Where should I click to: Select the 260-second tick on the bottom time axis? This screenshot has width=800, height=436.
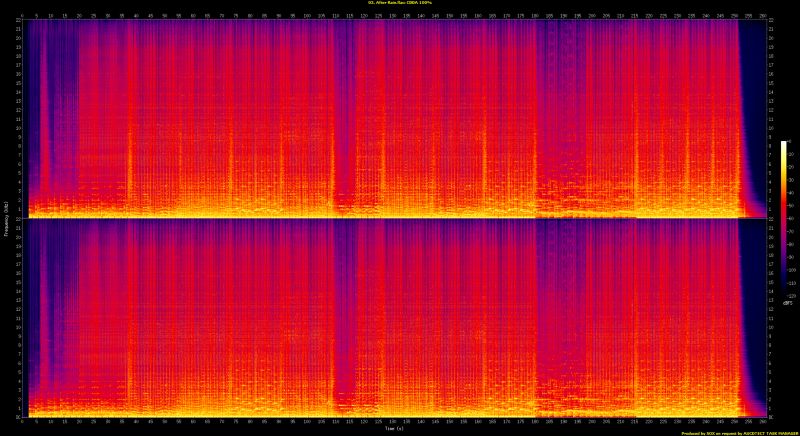[763, 421]
